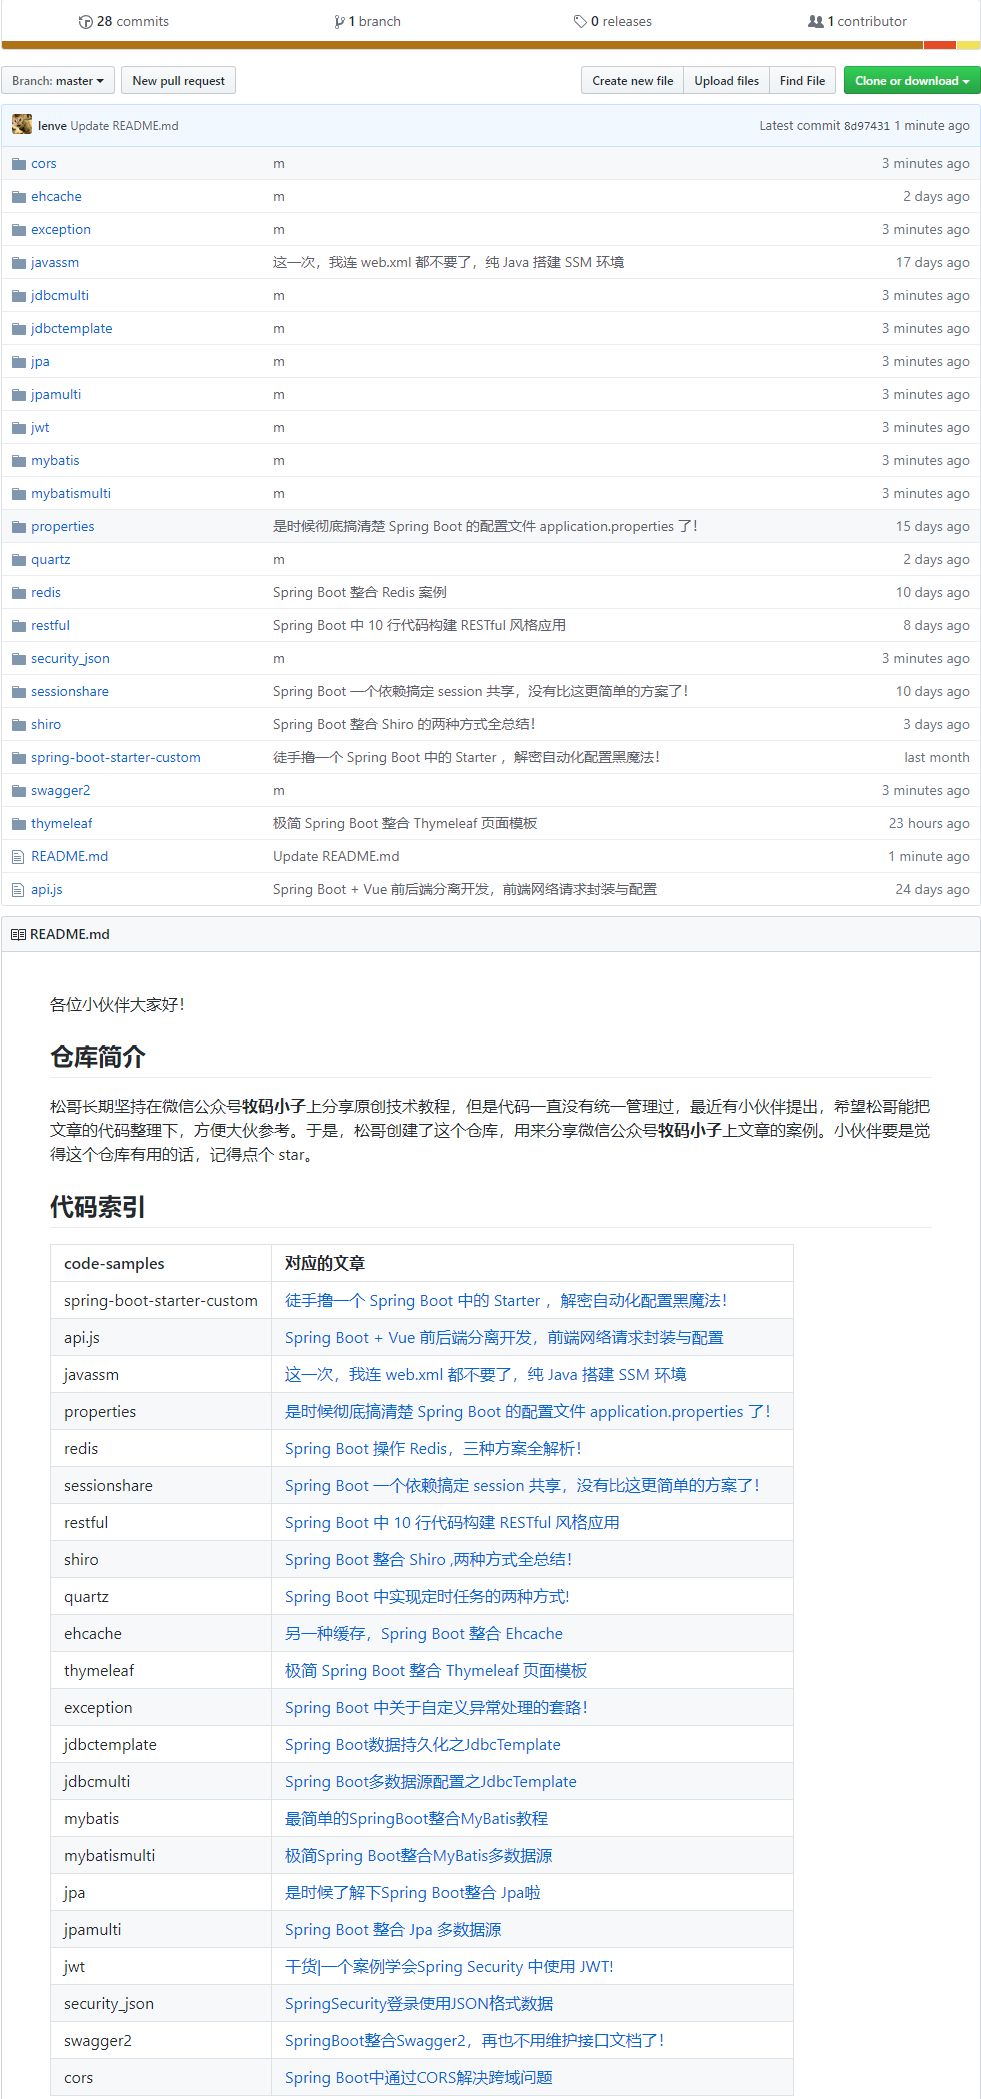The width and height of the screenshot is (981, 2099).
Task: Click the commits history clock icon
Action: pos(85,22)
